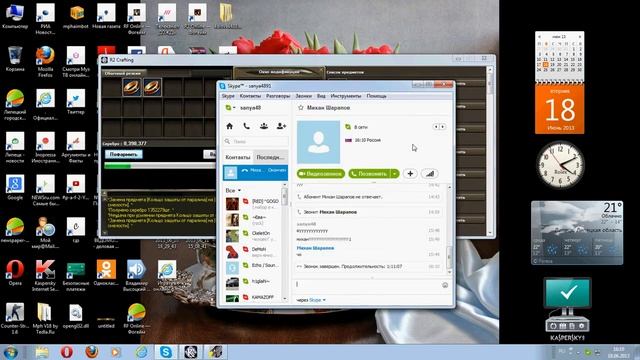Open mphaimbot desktop icon

tap(76, 16)
